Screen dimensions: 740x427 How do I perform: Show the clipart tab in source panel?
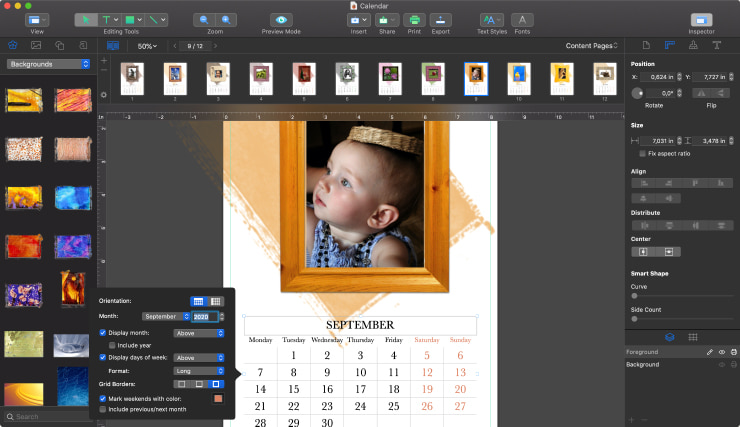tap(13, 45)
